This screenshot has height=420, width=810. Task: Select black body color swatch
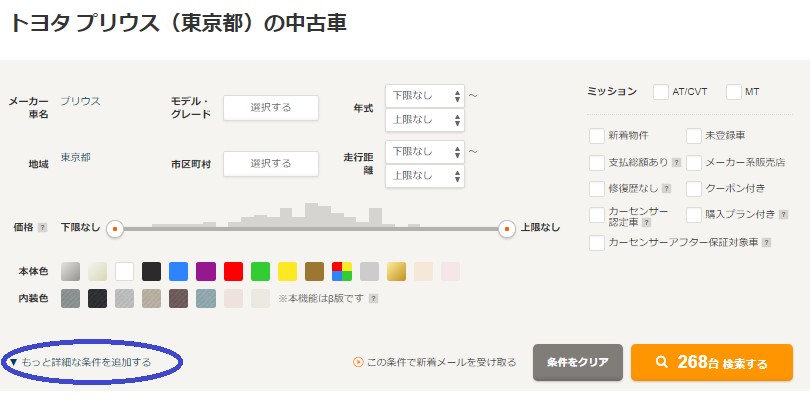point(151,271)
